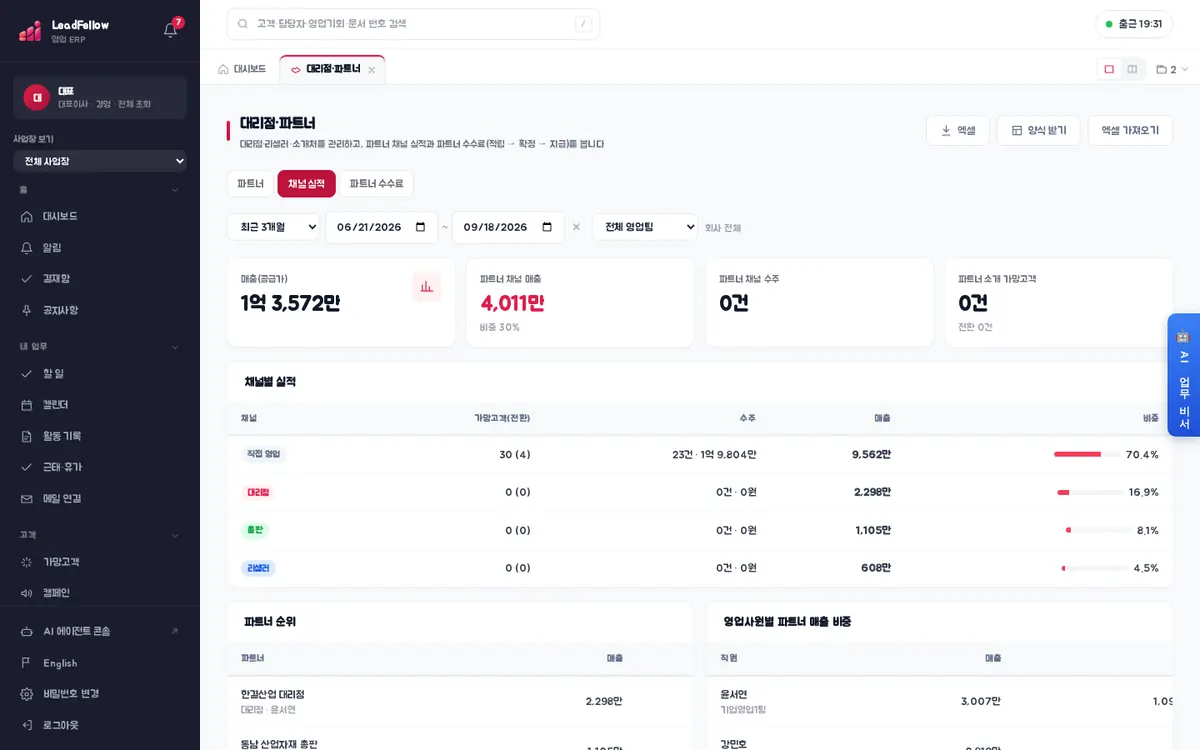This screenshot has height=750, width=1200.
Task: Open the 전체 사업장 dropdown
Action: pos(100,161)
